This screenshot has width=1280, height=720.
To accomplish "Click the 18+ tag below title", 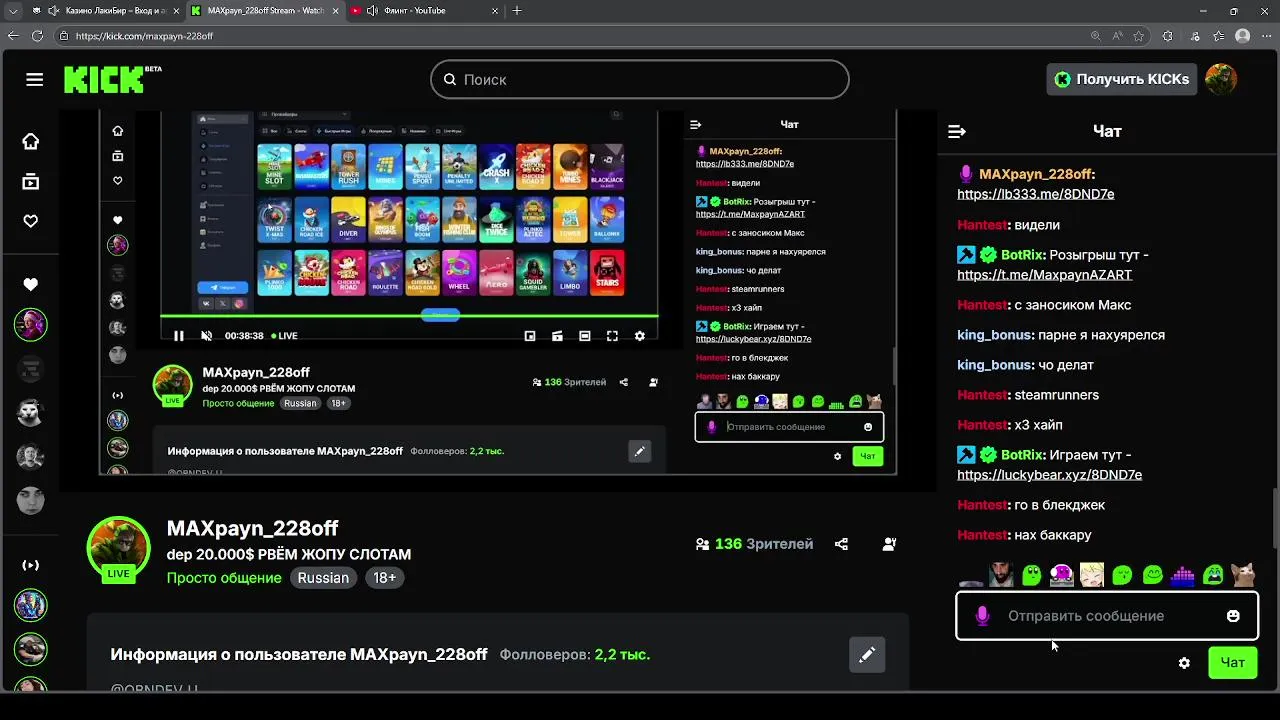I will point(384,578).
